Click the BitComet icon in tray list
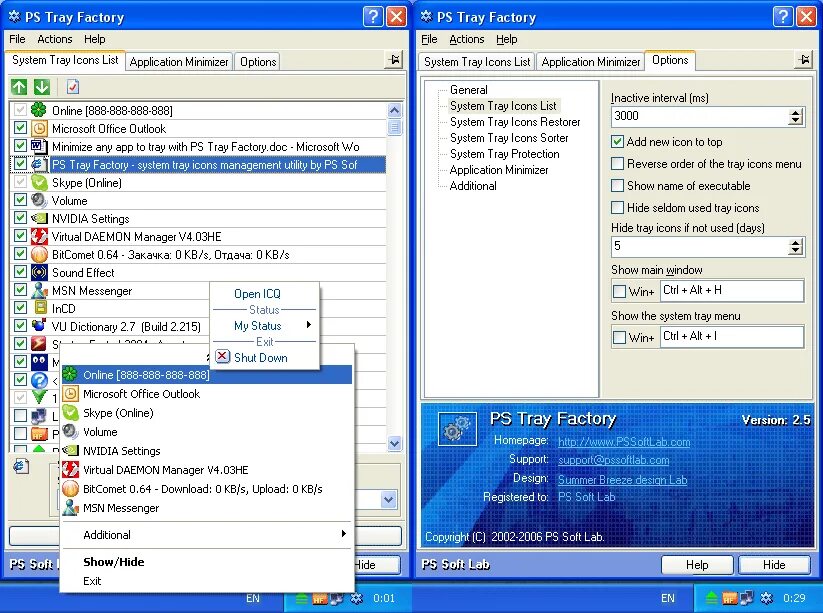Screen dimensions: 823x613 click(x=39, y=255)
